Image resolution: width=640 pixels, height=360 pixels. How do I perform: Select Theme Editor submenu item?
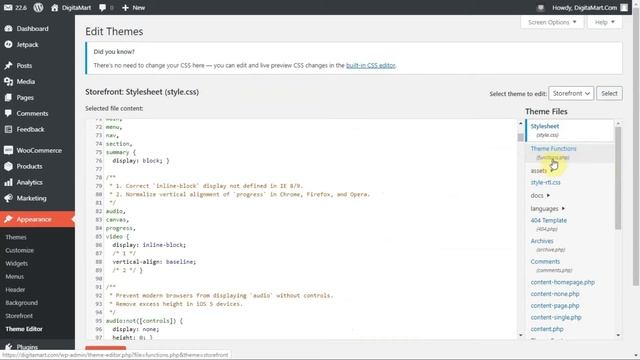[24, 329]
